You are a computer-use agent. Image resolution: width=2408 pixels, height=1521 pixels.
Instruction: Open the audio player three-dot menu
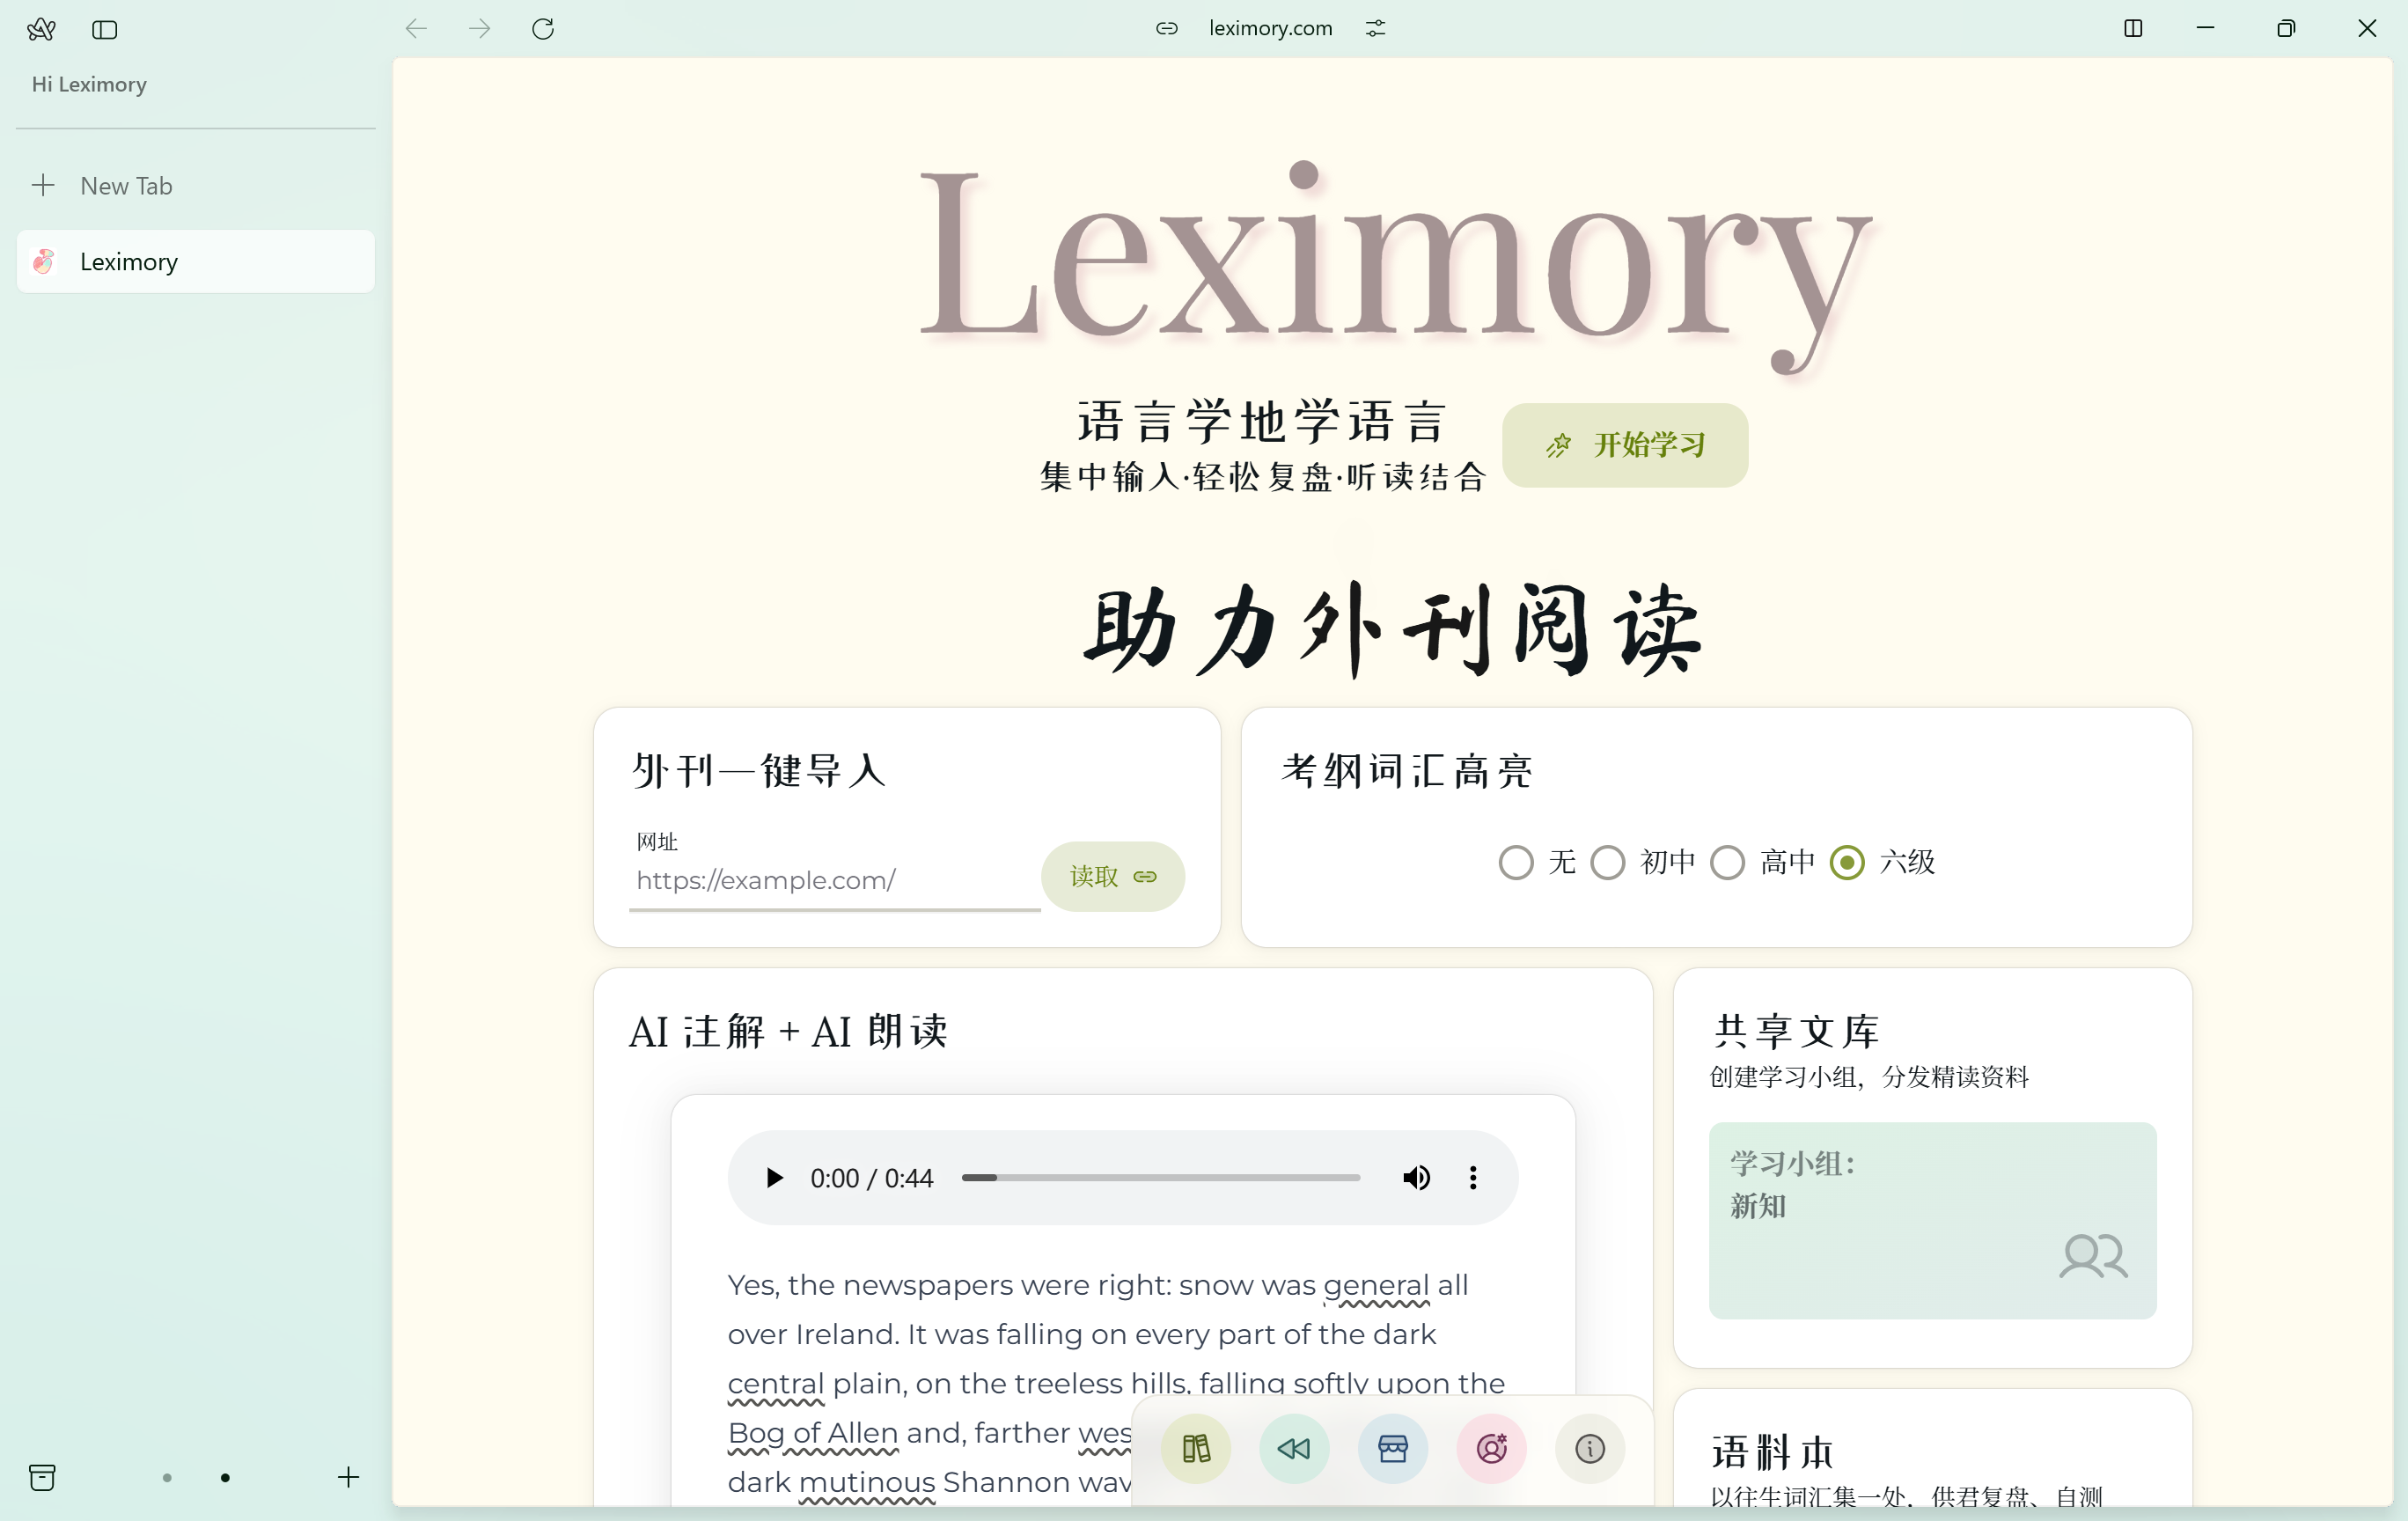click(x=1473, y=1178)
